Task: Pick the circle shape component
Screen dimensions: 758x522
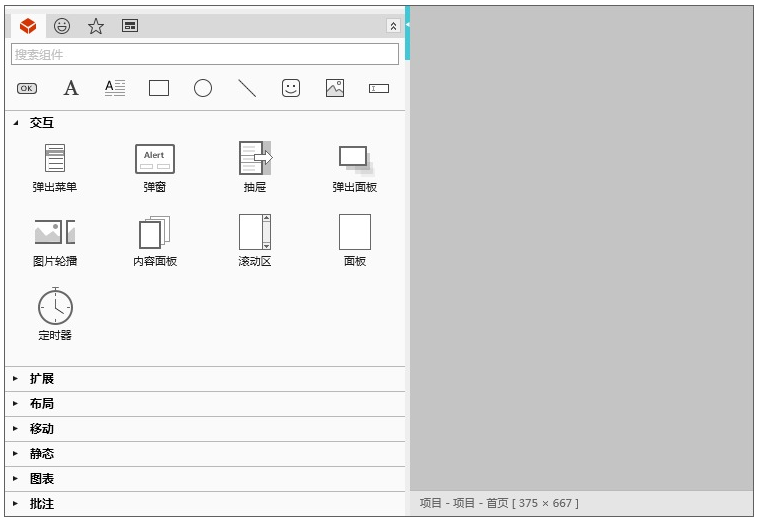Action: [x=203, y=88]
